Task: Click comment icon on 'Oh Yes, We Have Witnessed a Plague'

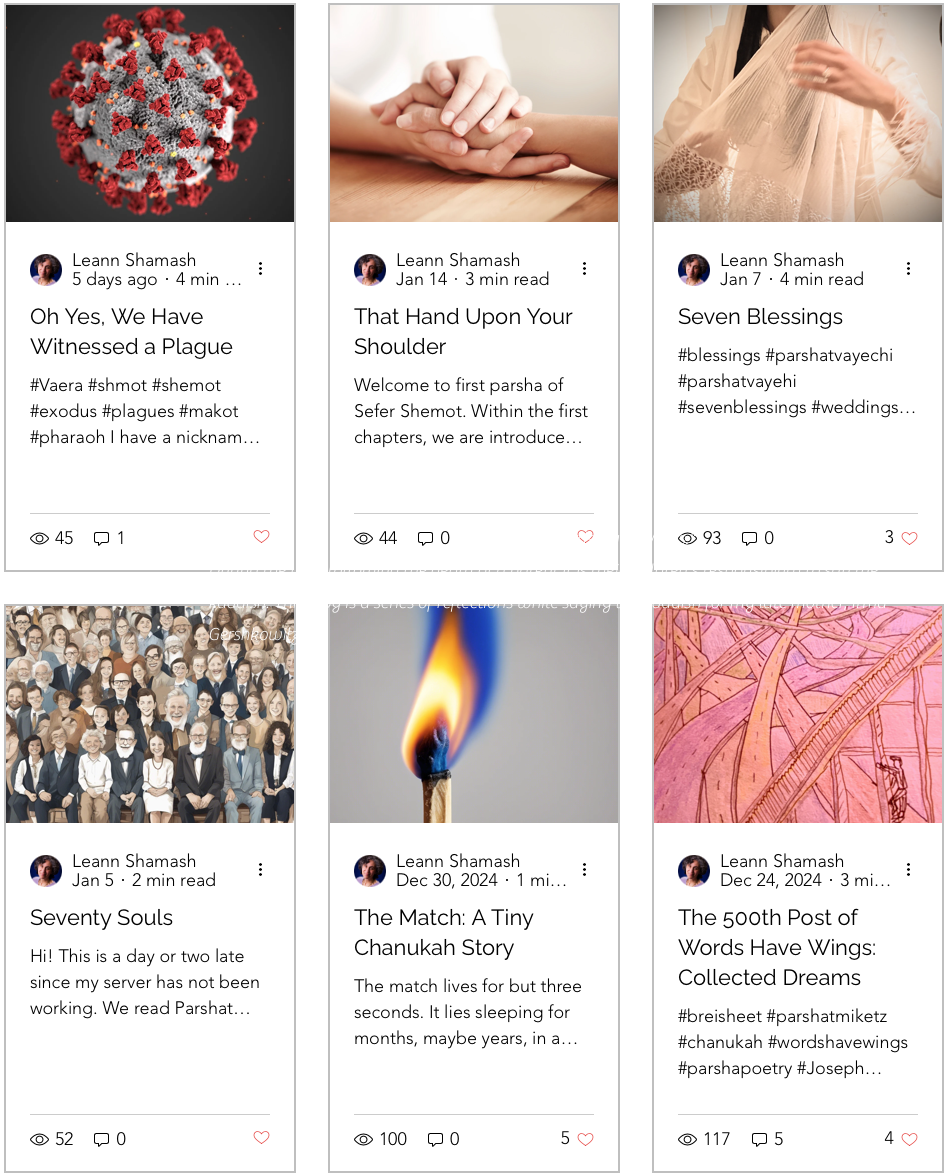Action: [x=101, y=538]
